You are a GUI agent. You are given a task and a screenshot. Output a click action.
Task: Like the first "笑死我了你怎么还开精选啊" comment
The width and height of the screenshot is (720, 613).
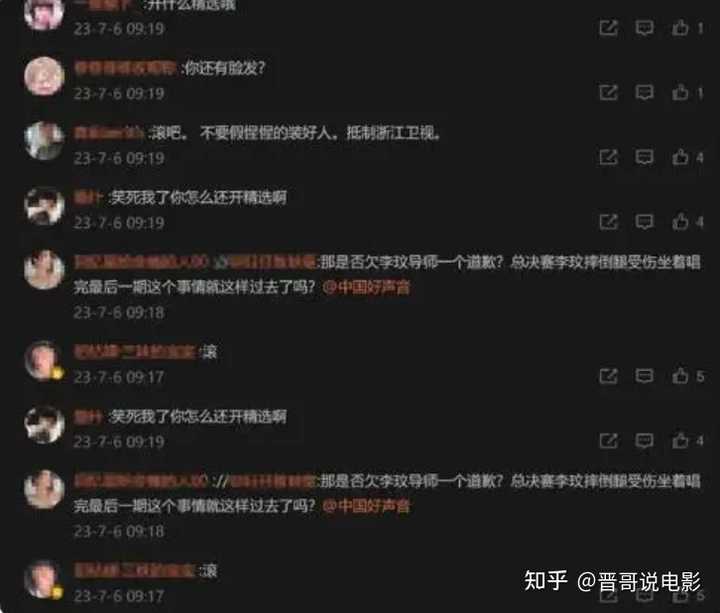pos(680,222)
